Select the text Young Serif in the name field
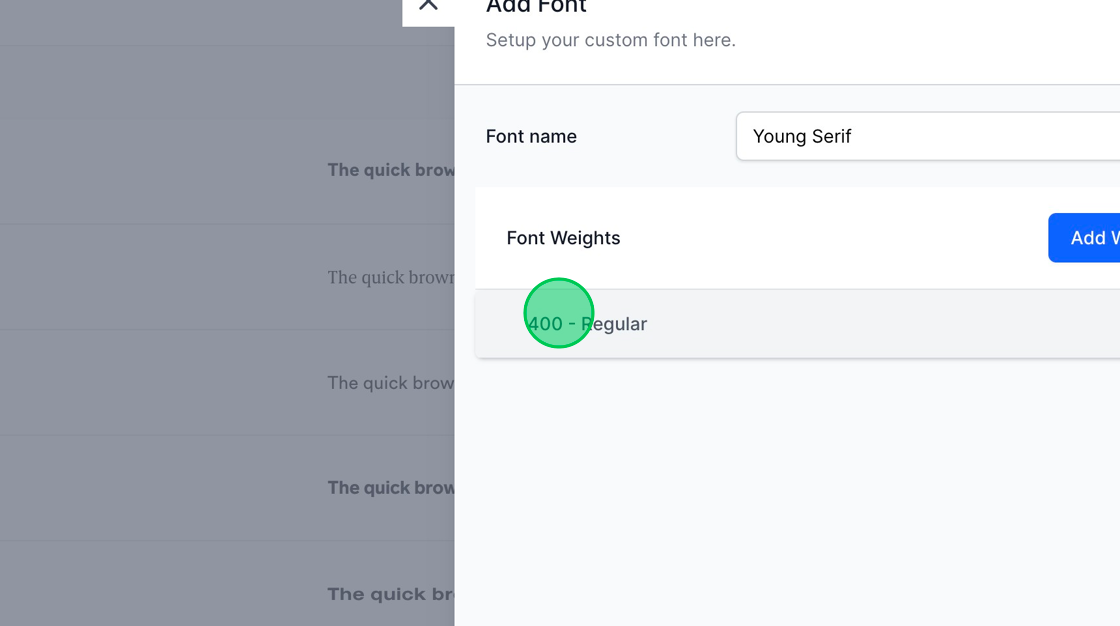This screenshot has height=626, width=1120. [801, 136]
